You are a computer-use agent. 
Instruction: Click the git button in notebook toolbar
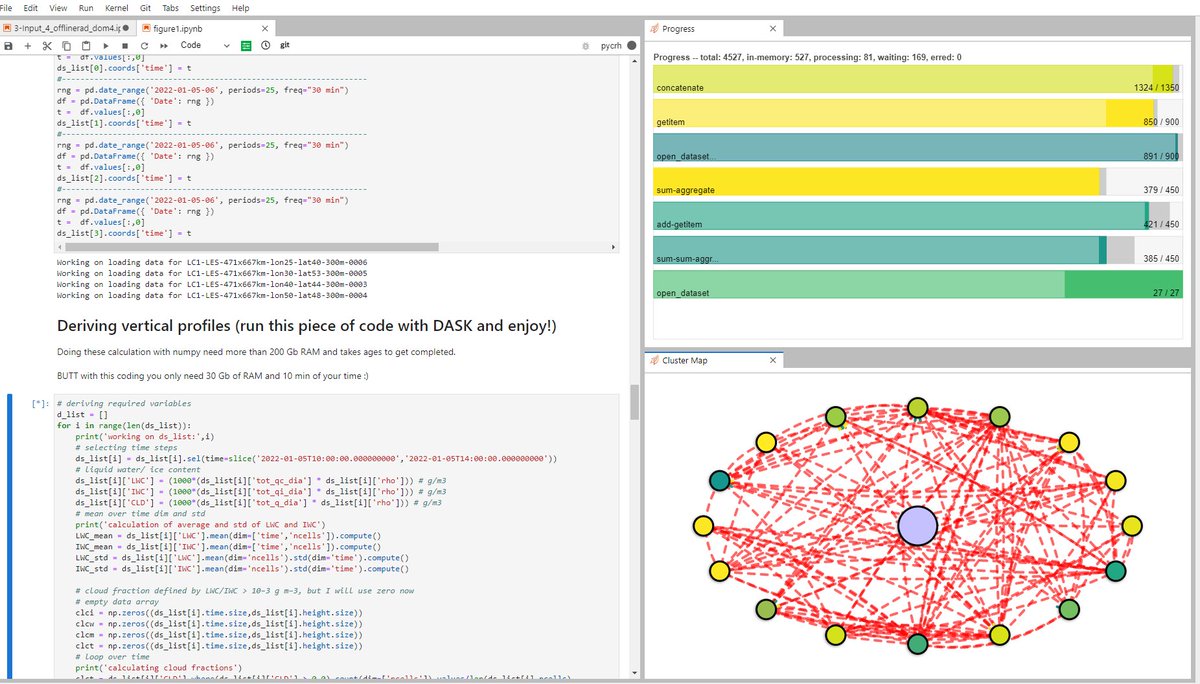[285, 46]
